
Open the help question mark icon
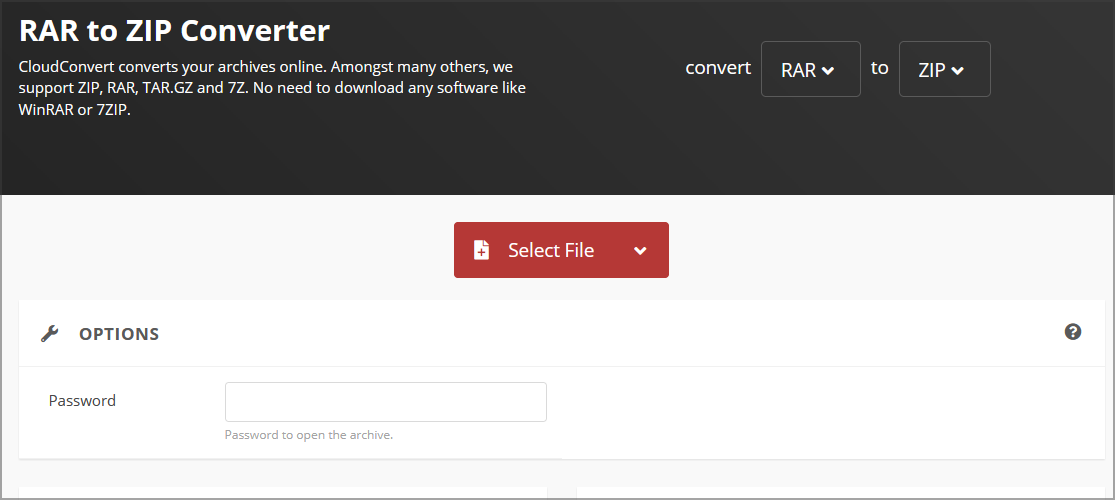tap(1073, 332)
